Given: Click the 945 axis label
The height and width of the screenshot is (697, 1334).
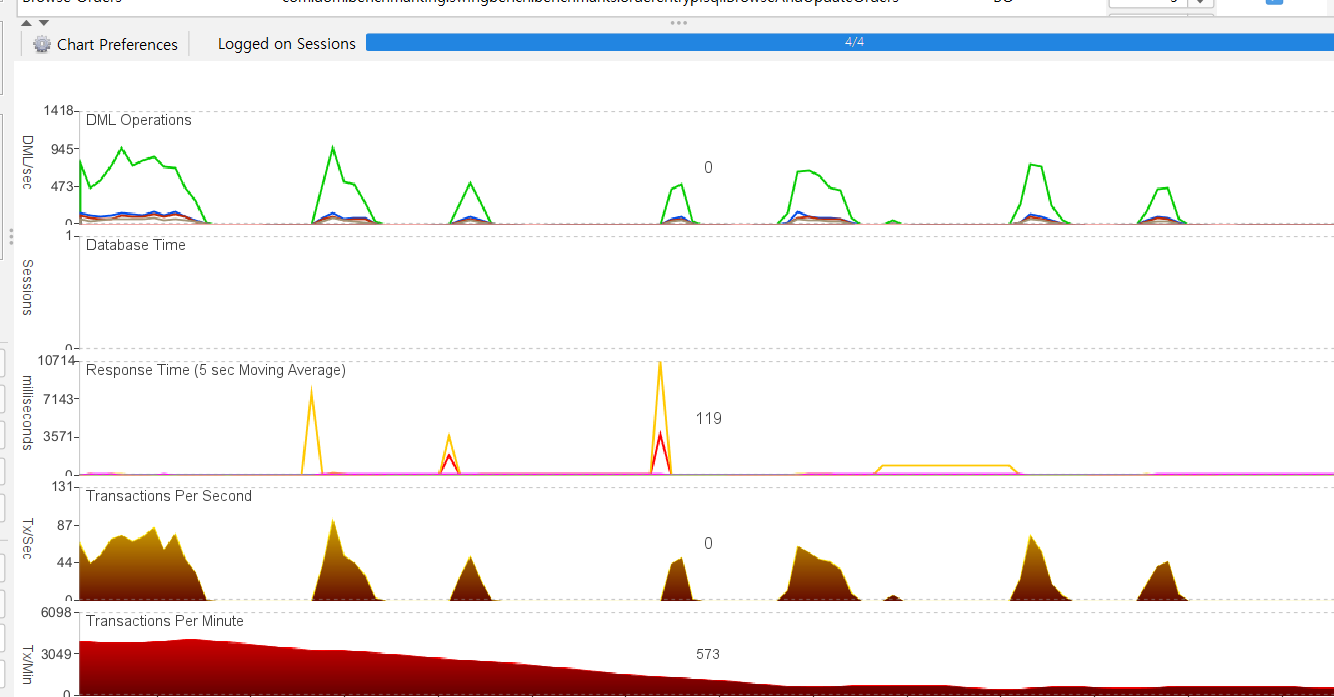Looking at the screenshot, I should coord(63,149).
